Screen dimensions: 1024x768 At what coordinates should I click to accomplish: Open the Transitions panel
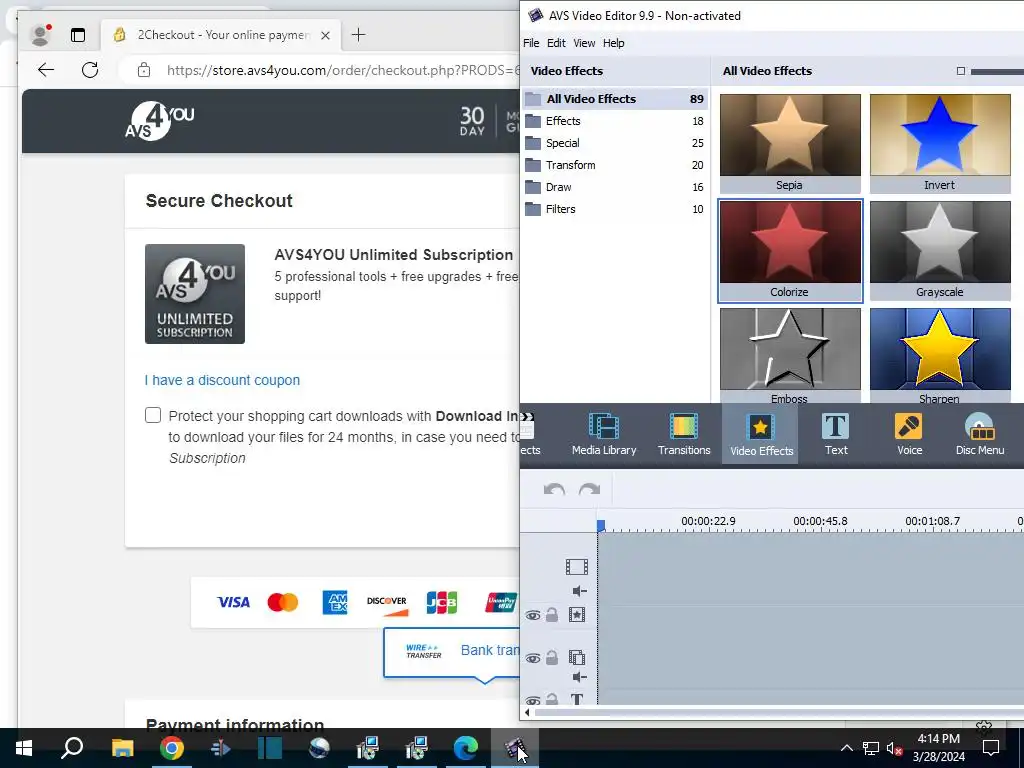point(684,434)
